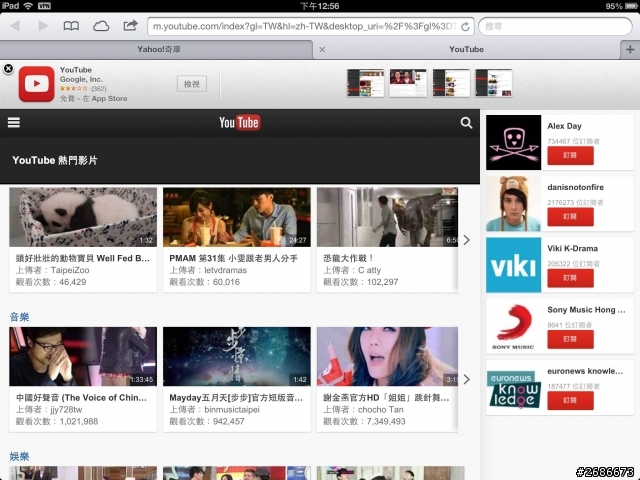Click uploader text TaipeiZoo
640x480 pixels.
(70, 270)
